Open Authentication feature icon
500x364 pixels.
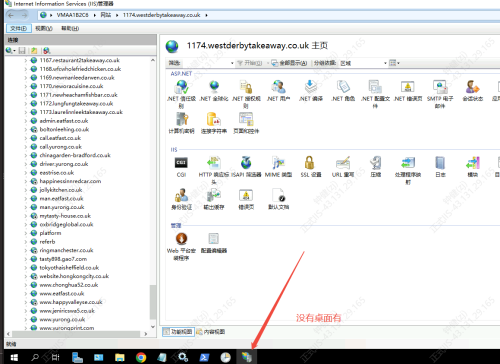click(181, 196)
